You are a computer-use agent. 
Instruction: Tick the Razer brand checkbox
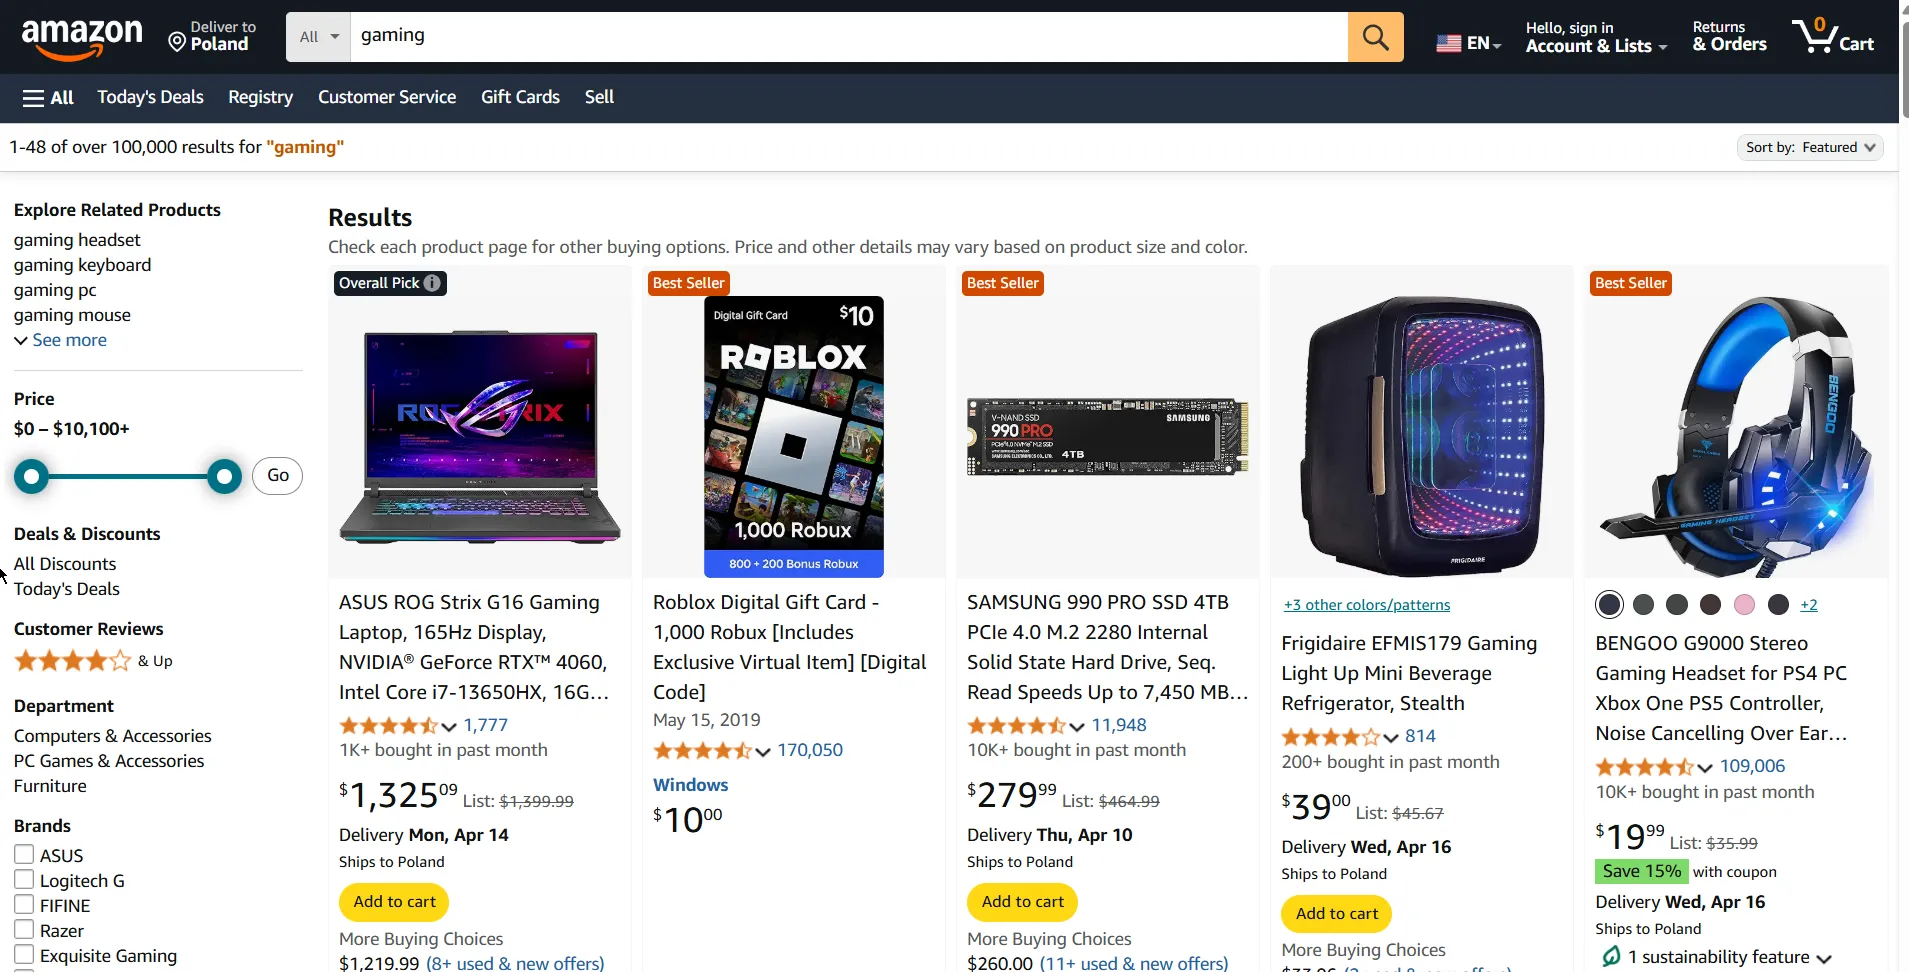click(x=24, y=930)
